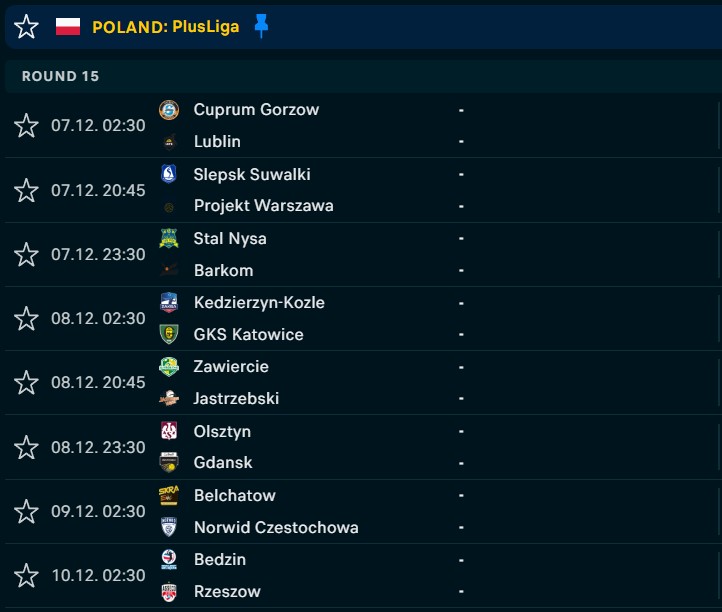Click the Poland flag icon
The width and height of the screenshot is (722, 612).
tap(68, 27)
